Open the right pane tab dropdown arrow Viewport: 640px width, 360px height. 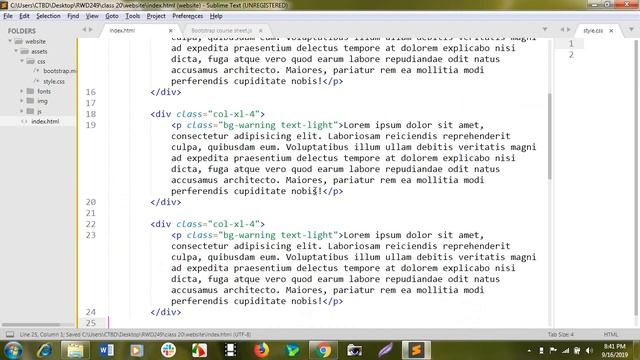[631, 29]
